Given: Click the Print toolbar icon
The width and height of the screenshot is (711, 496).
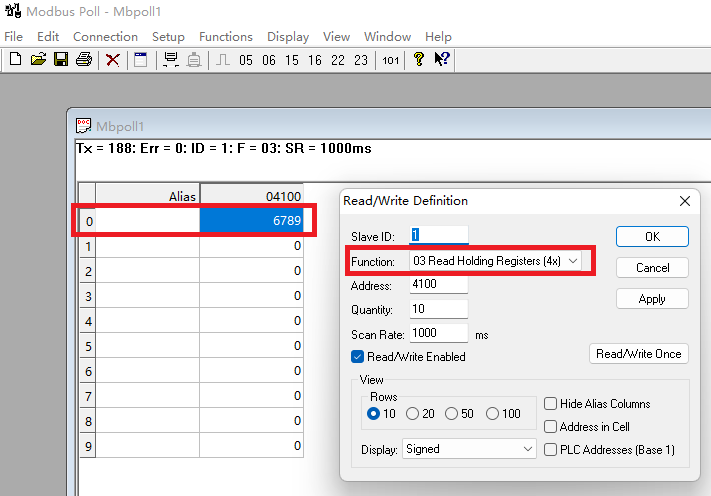Looking at the screenshot, I should pyautogui.click(x=84, y=59).
